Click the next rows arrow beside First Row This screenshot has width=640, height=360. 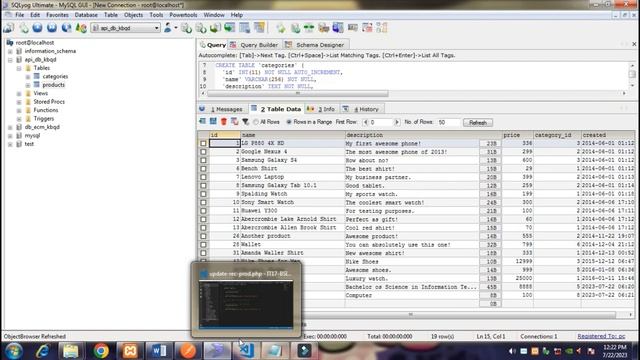tap(397, 122)
